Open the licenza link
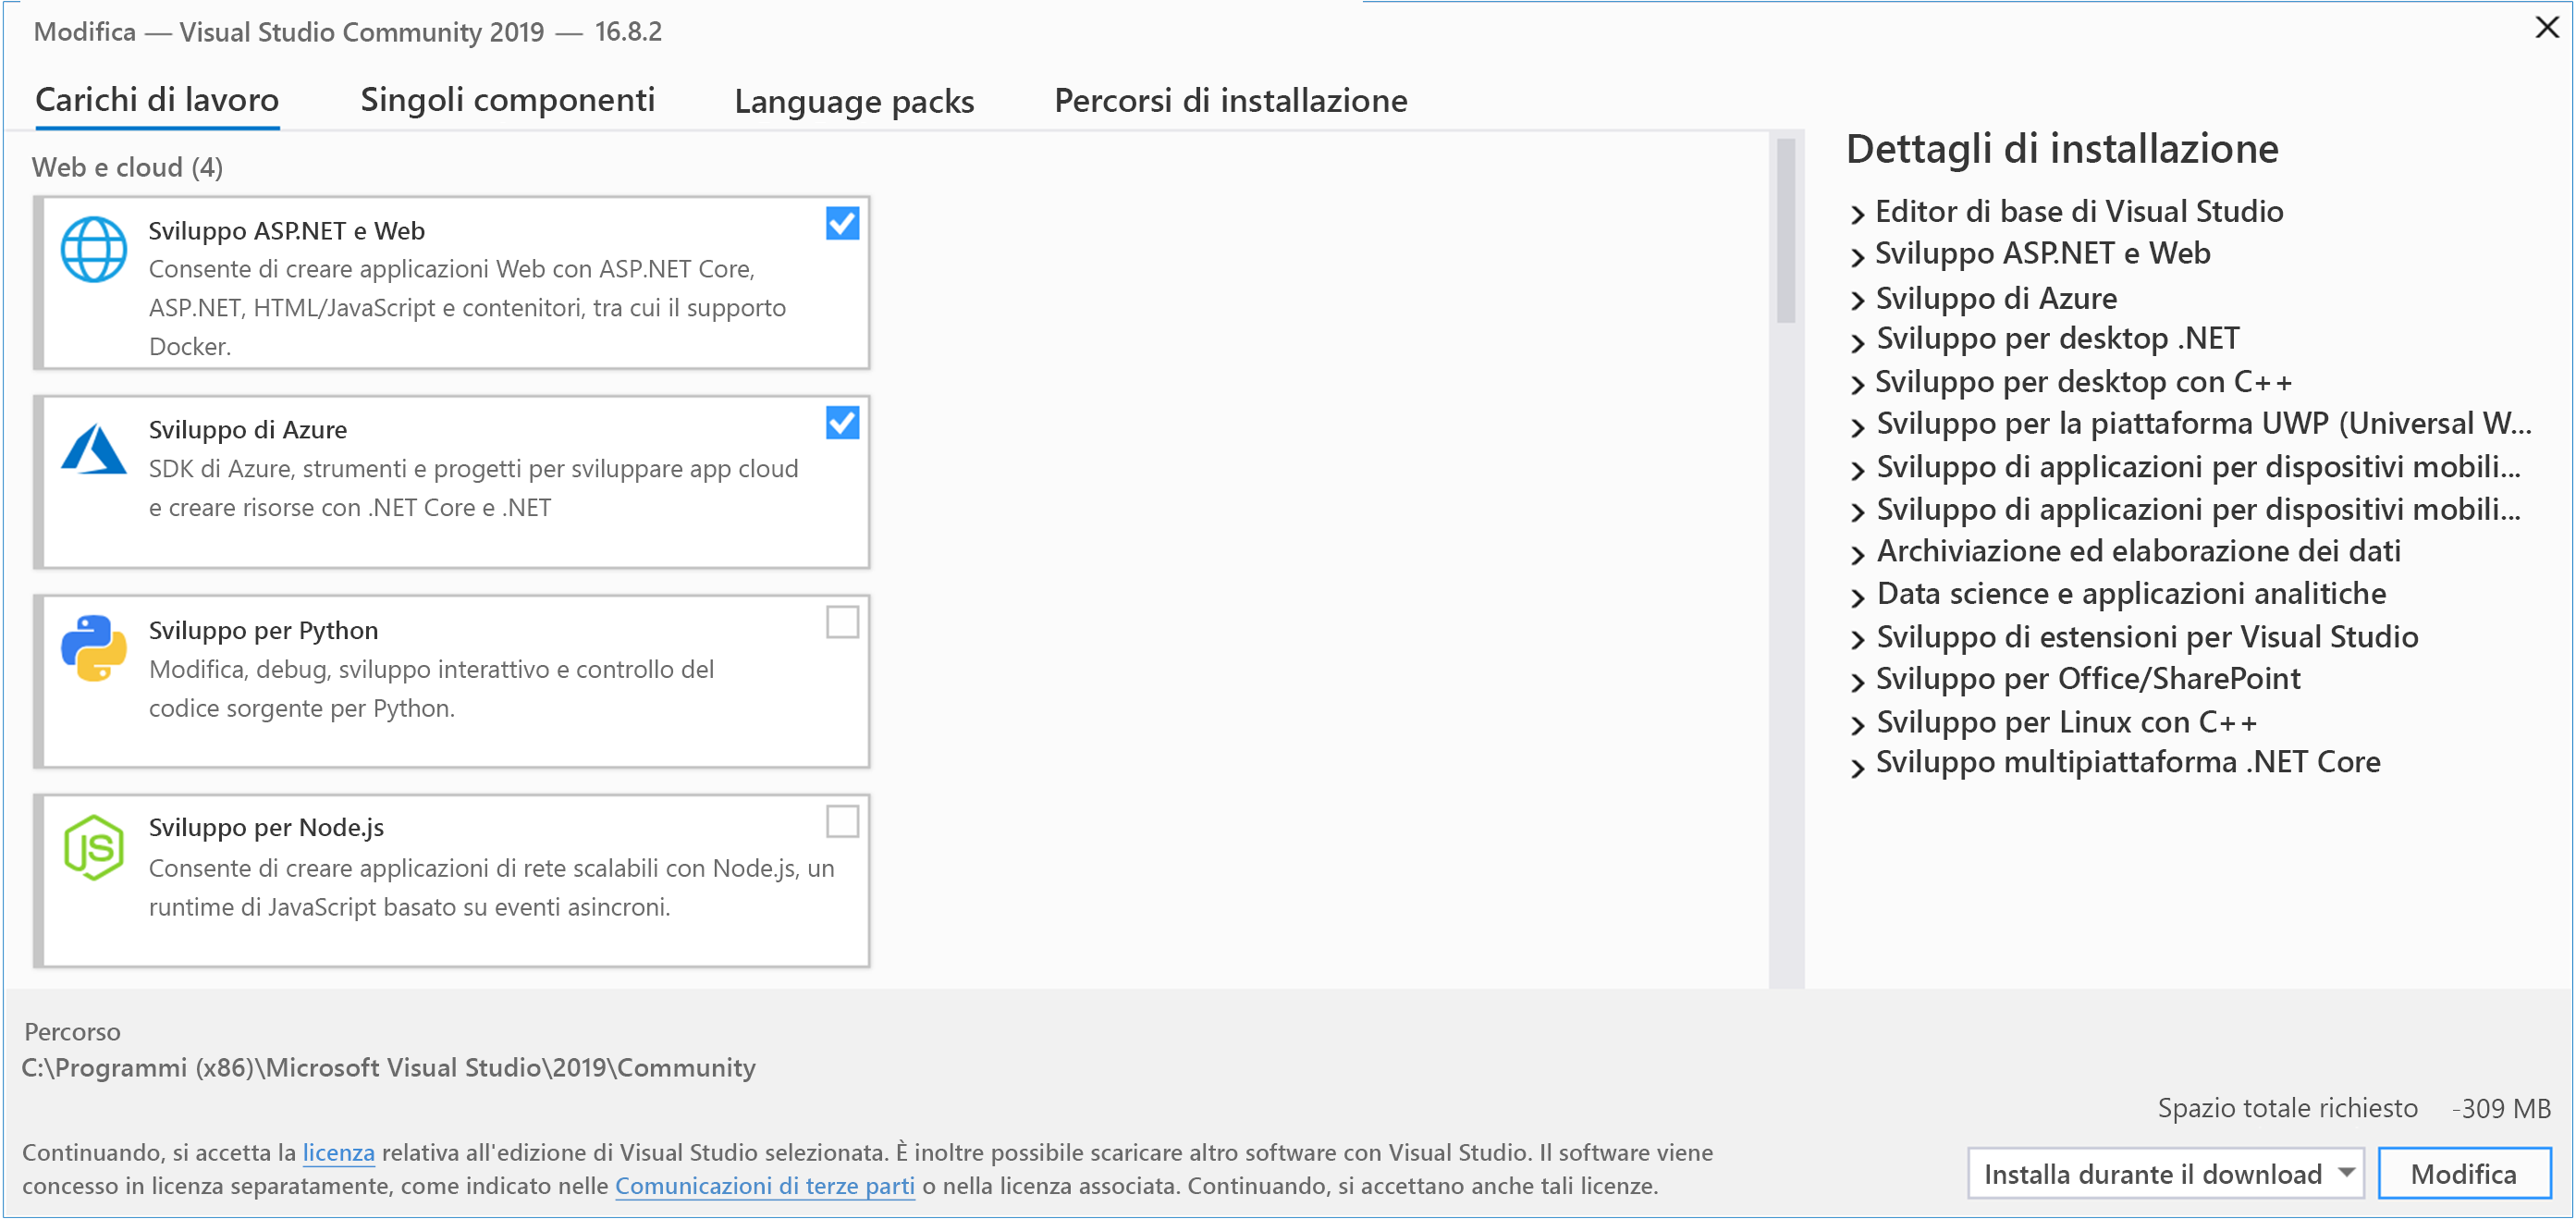Screen dimensions: 2576x1219 (x=338, y=1152)
